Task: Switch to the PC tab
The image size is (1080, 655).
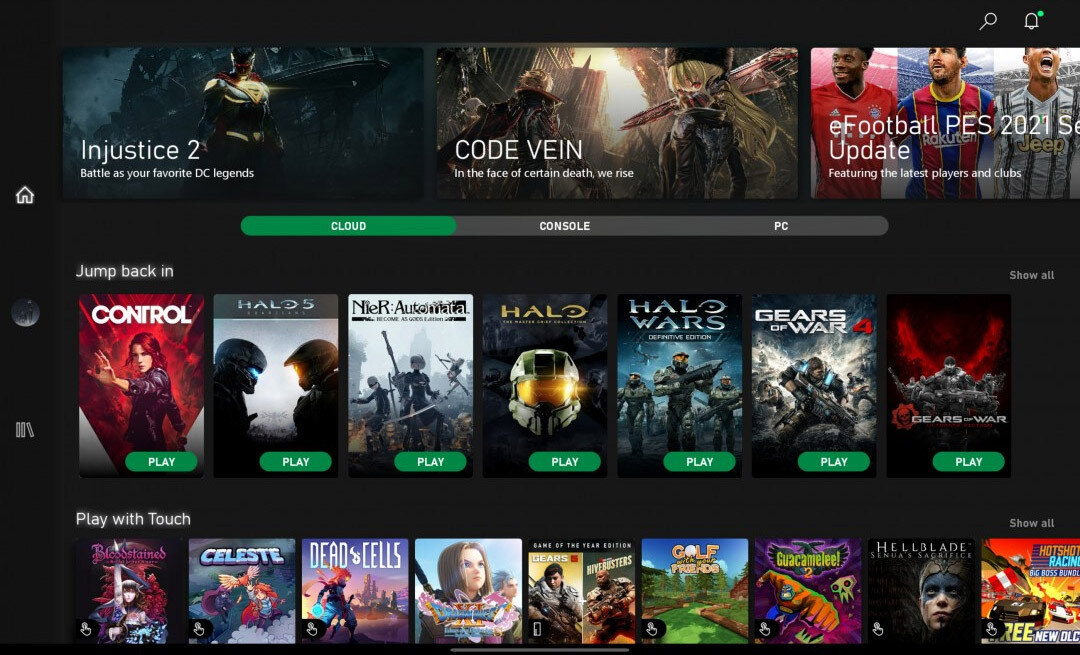Action: 781,226
